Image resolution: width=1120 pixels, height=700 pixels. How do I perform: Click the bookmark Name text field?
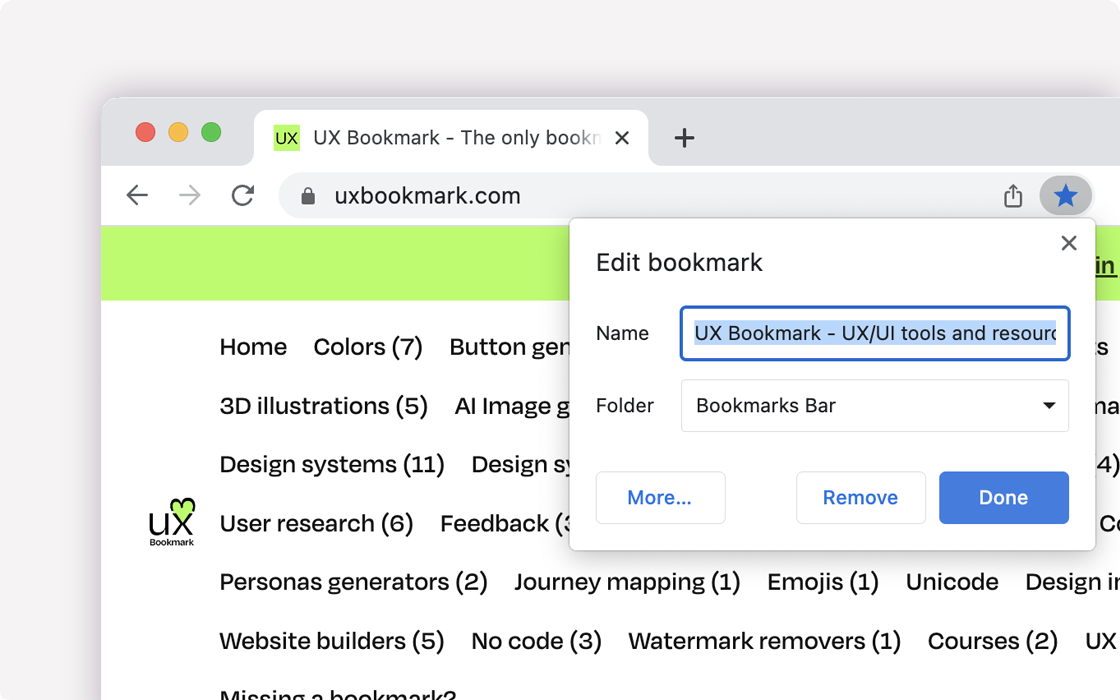(874, 334)
